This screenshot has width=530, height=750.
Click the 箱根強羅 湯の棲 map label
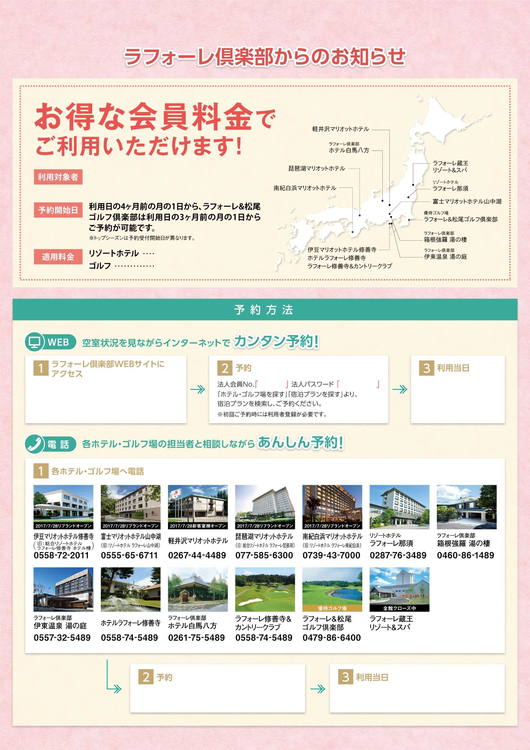(x=445, y=239)
